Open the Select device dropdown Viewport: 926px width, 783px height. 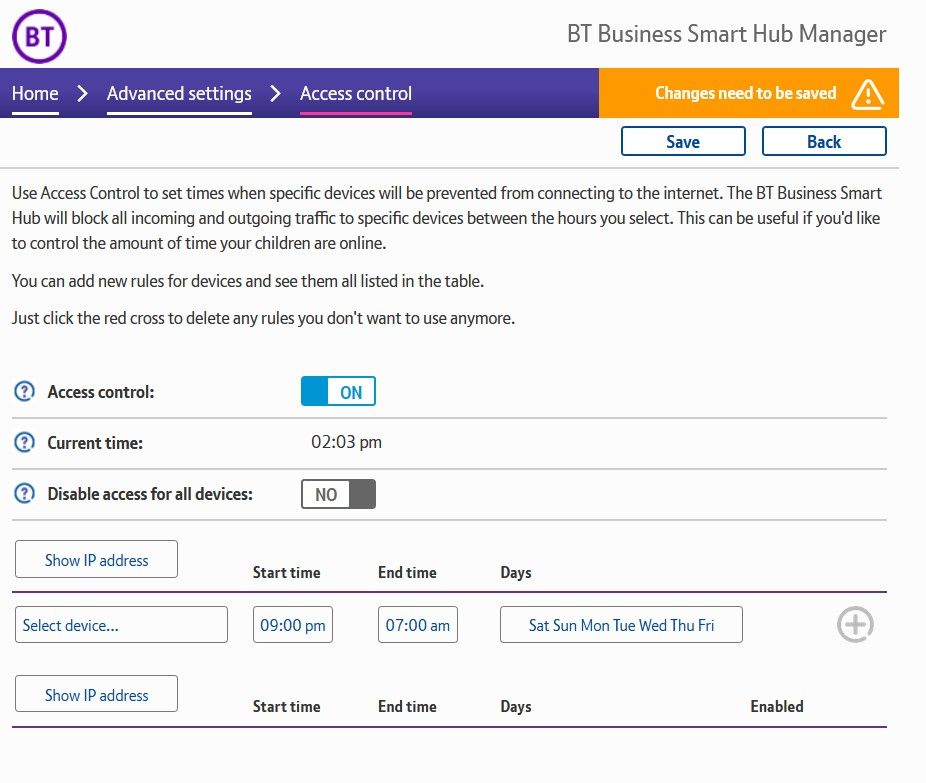(x=120, y=624)
